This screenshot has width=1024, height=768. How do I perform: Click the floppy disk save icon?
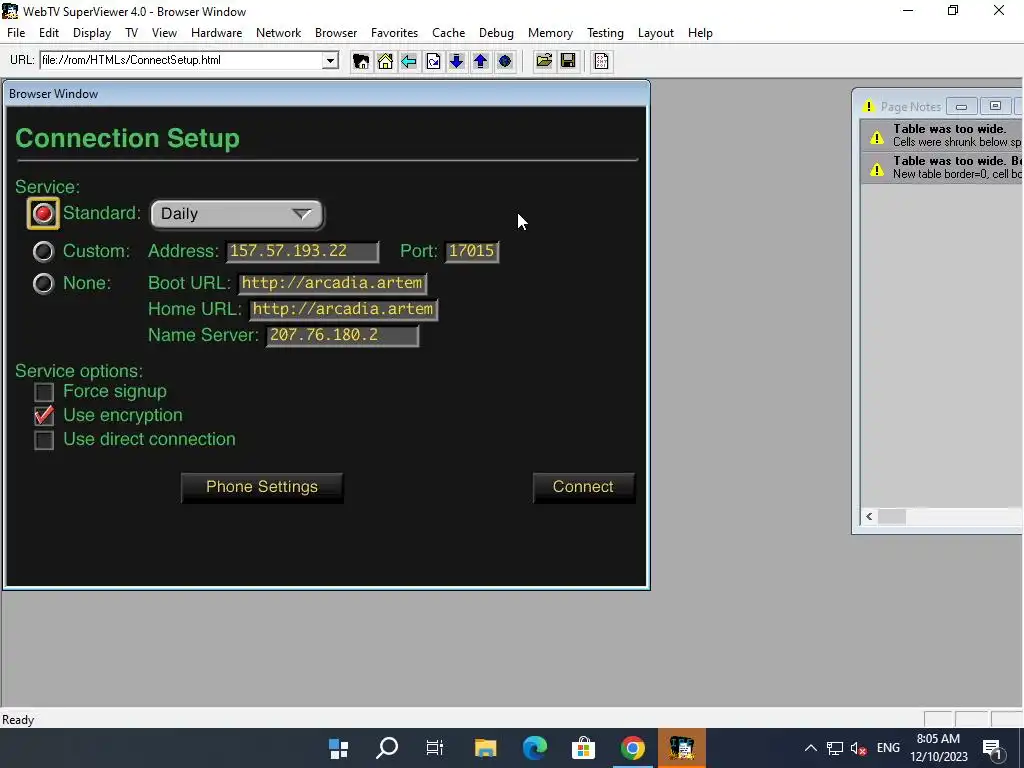point(568,61)
